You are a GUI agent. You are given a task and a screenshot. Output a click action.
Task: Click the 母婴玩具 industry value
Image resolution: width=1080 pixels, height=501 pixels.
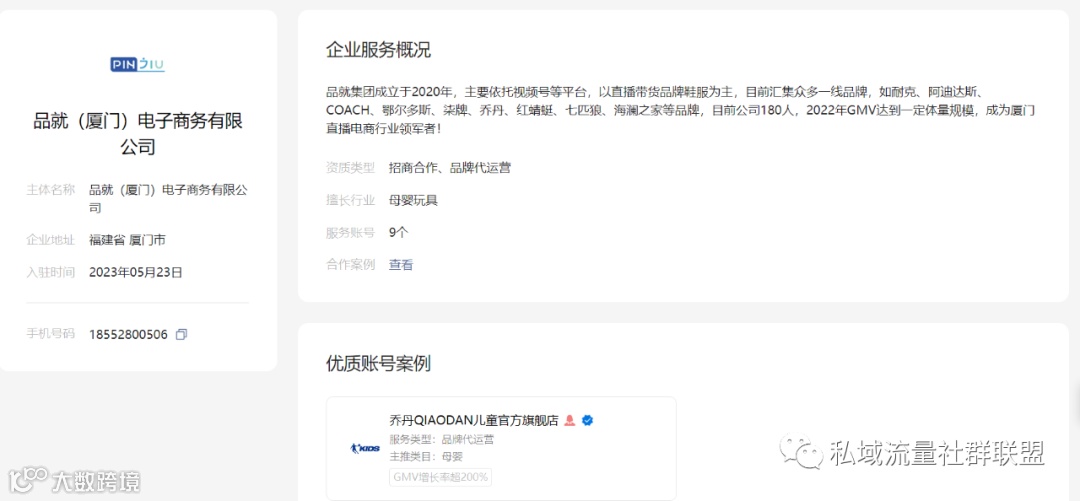pos(413,201)
